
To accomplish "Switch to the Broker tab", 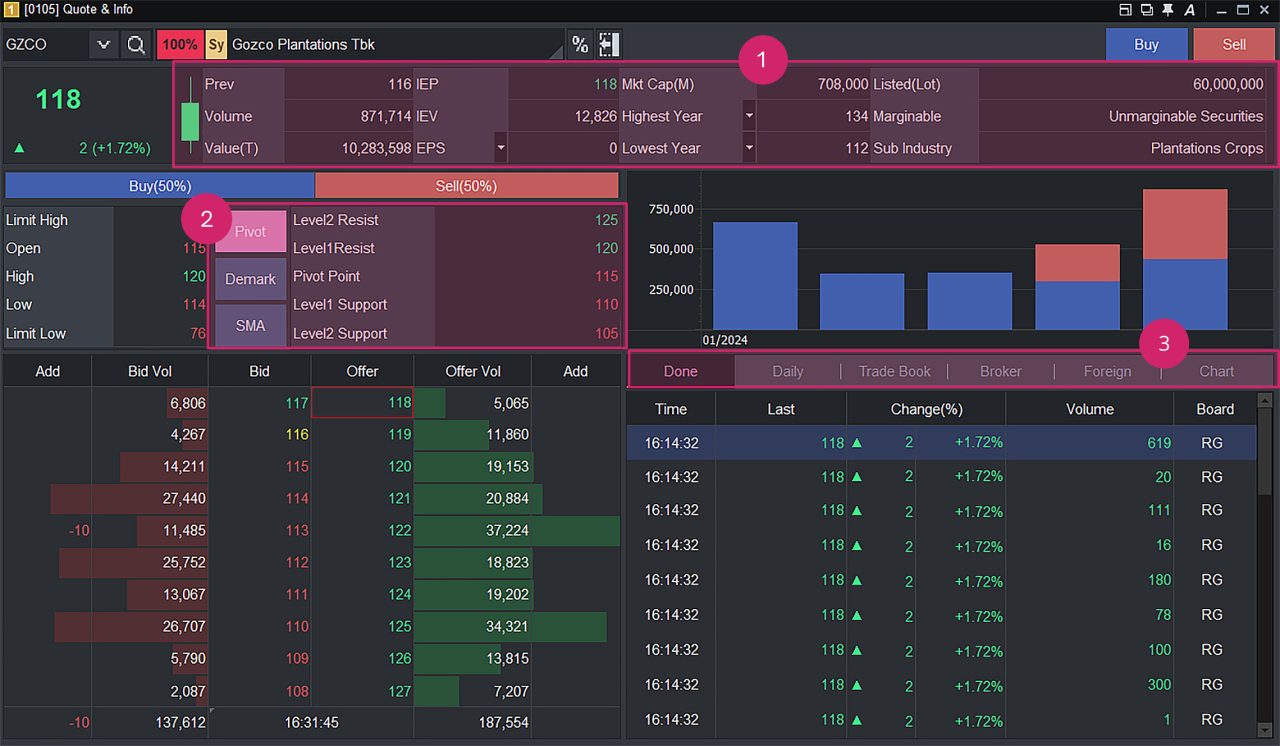I will [1001, 371].
